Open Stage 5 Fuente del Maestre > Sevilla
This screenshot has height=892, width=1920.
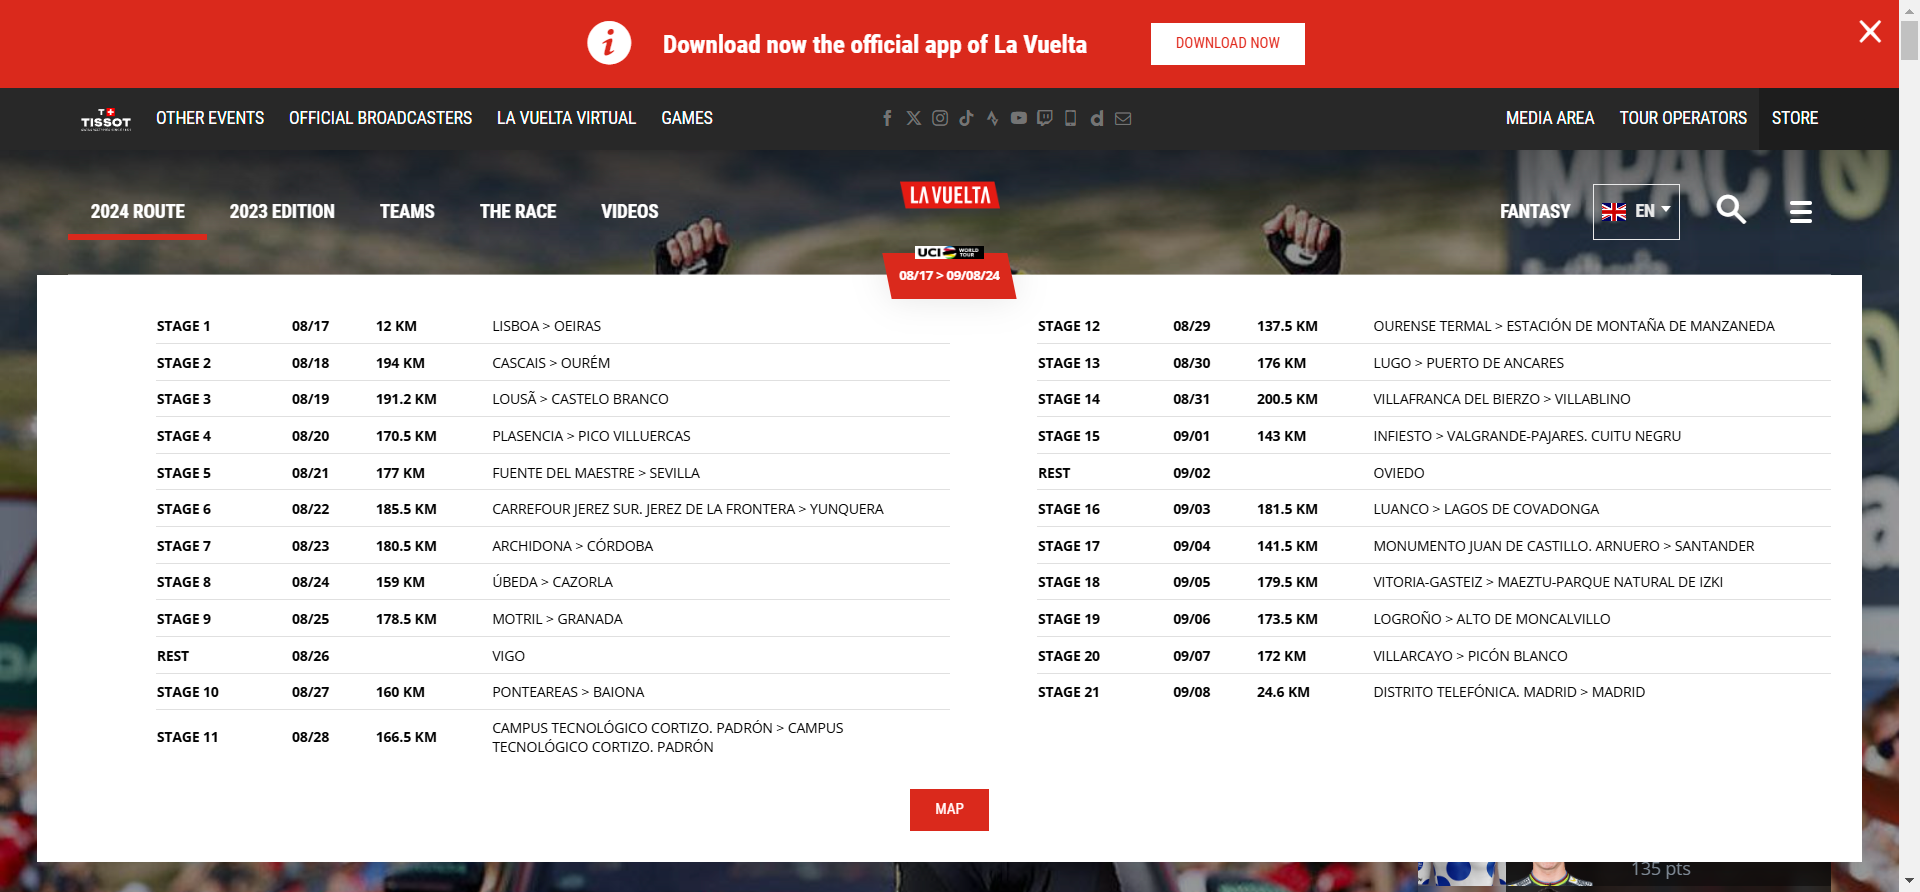tap(553, 473)
